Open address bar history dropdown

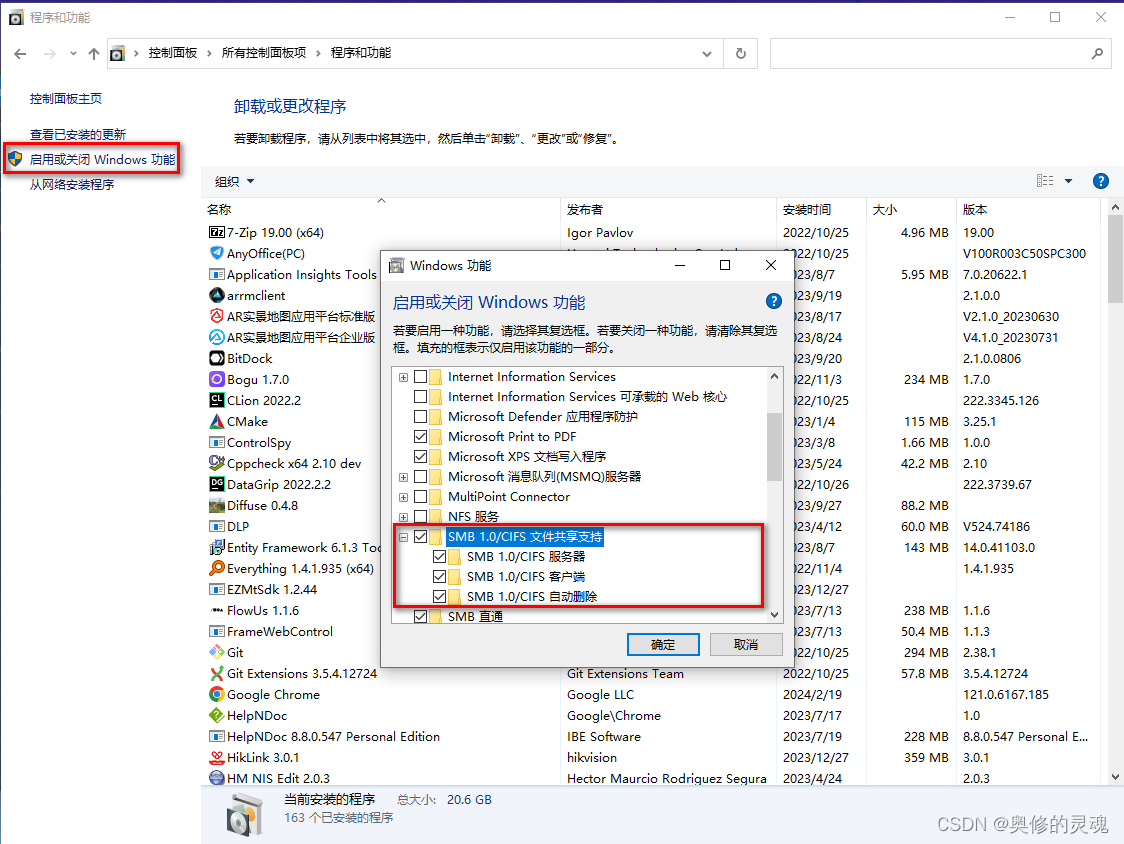[707, 54]
